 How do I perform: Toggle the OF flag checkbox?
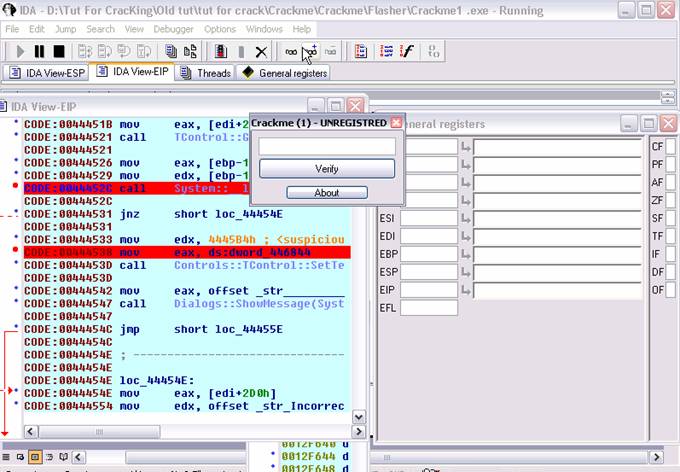671,290
